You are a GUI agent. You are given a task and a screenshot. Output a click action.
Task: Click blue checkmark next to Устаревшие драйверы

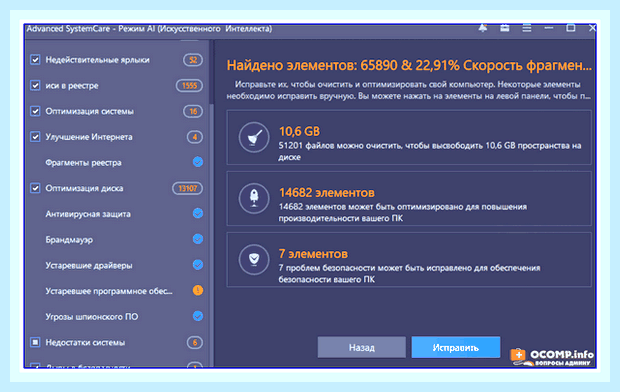pos(198,265)
